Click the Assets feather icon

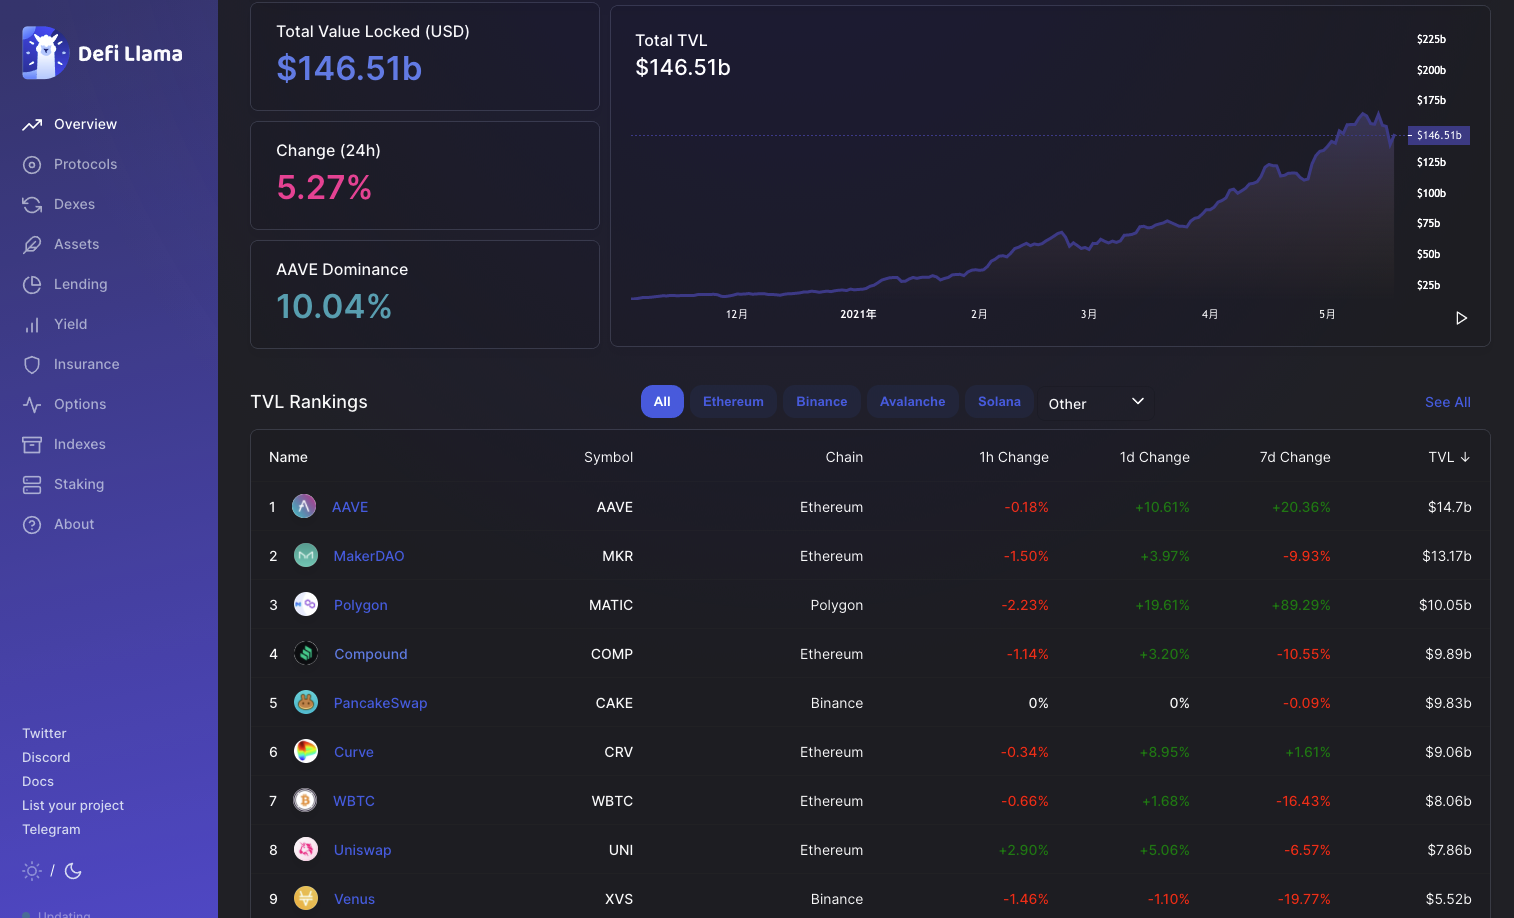pos(32,245)
